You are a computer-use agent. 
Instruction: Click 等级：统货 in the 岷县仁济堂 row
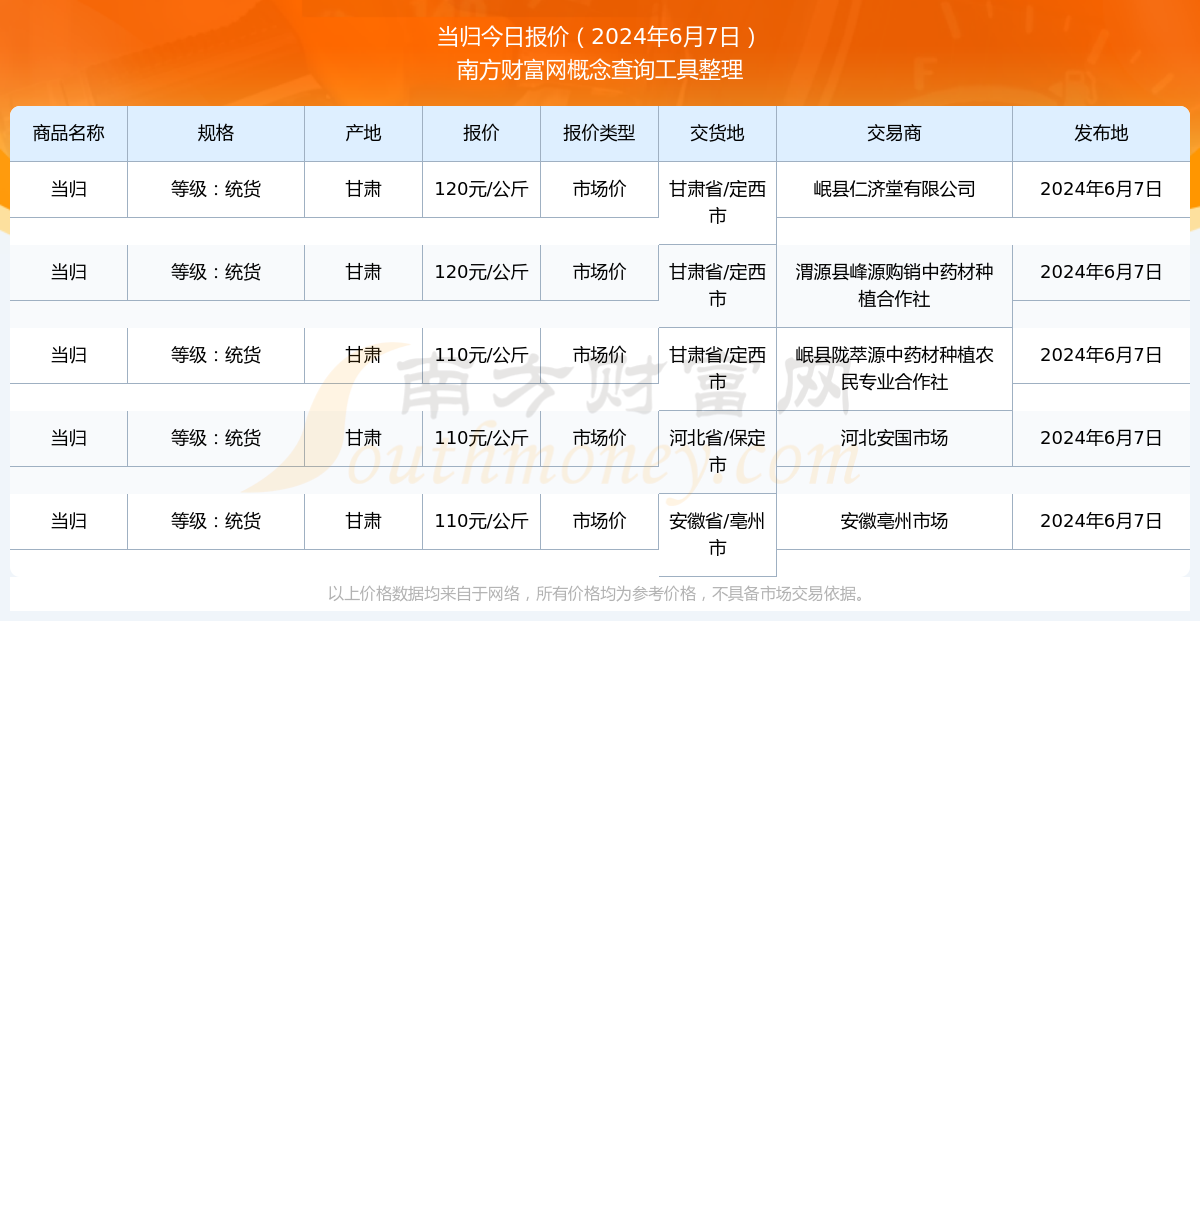216,189
